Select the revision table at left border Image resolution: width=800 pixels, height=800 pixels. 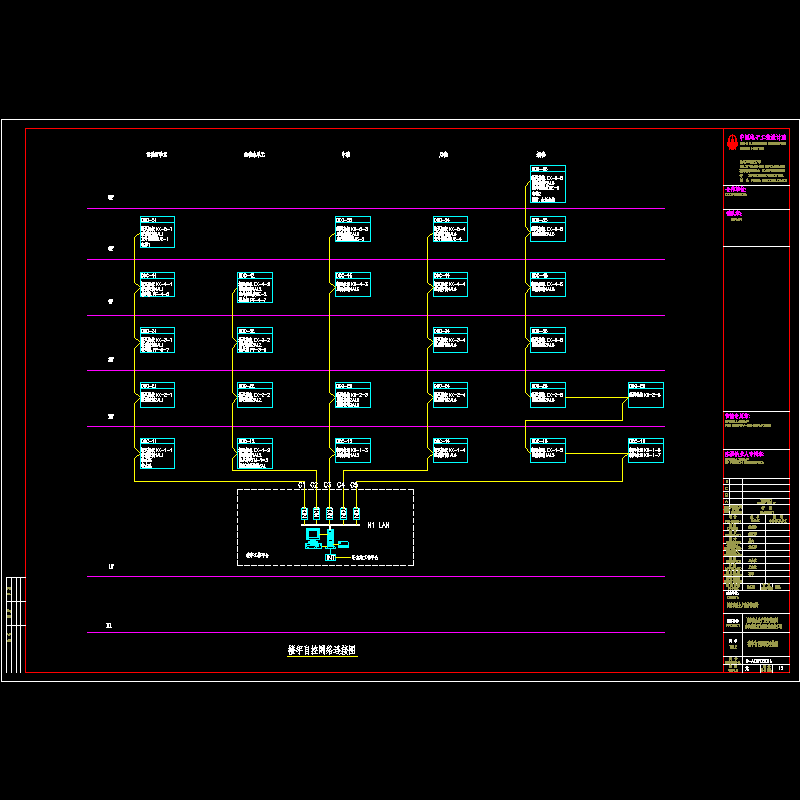click(x=15, y=603)
